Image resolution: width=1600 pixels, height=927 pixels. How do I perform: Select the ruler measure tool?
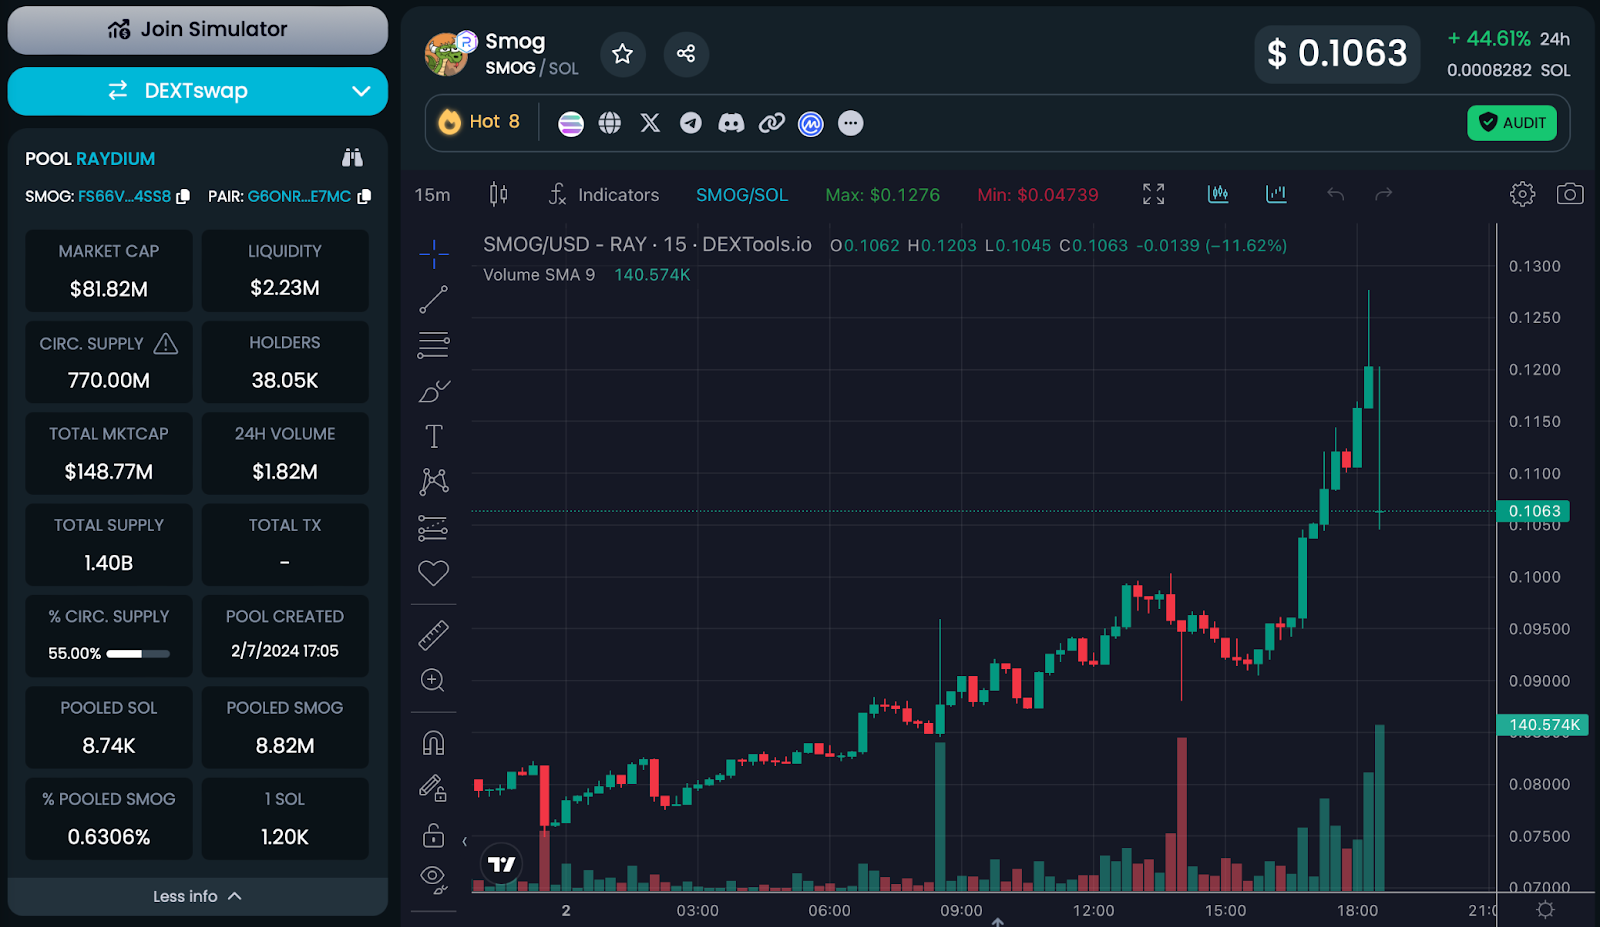pyautogui.click(x=434, y=635)
